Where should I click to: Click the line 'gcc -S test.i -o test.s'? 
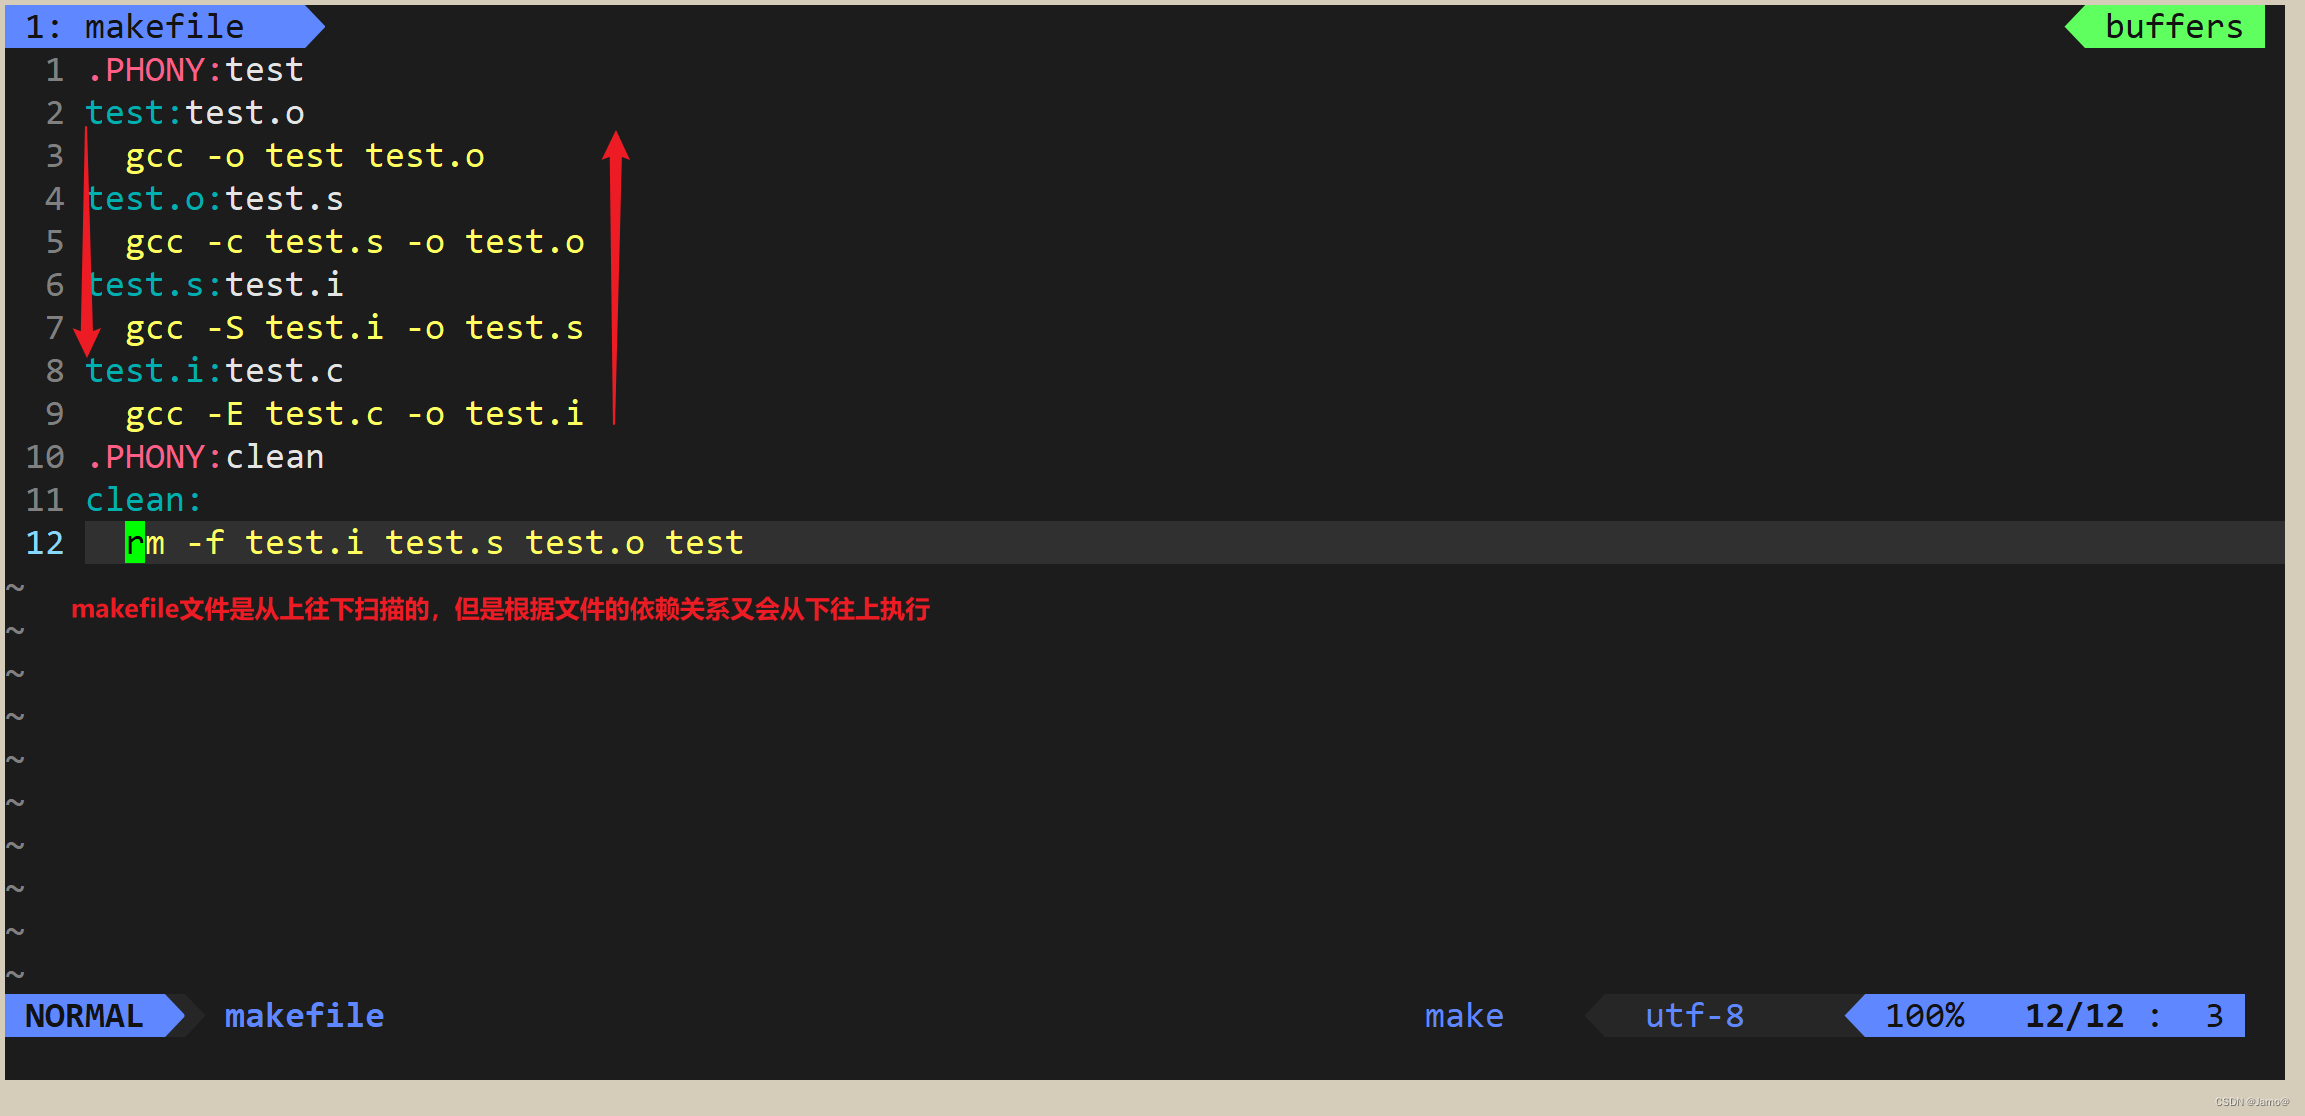[x=355, y=328]
